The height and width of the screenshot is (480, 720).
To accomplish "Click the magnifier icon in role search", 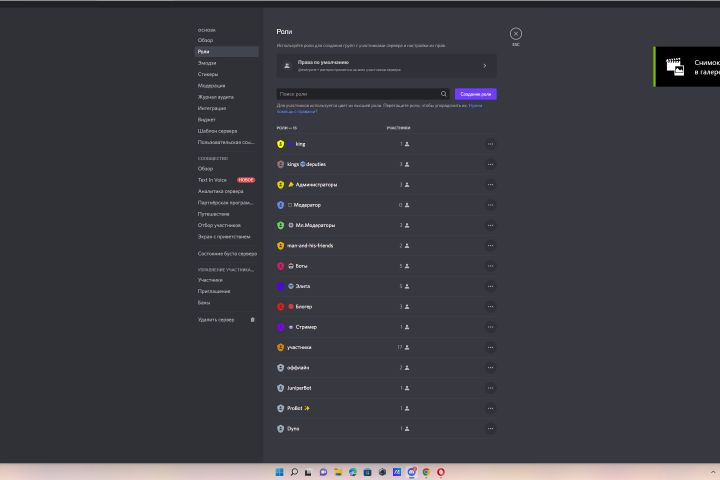I will click(444, 94).
